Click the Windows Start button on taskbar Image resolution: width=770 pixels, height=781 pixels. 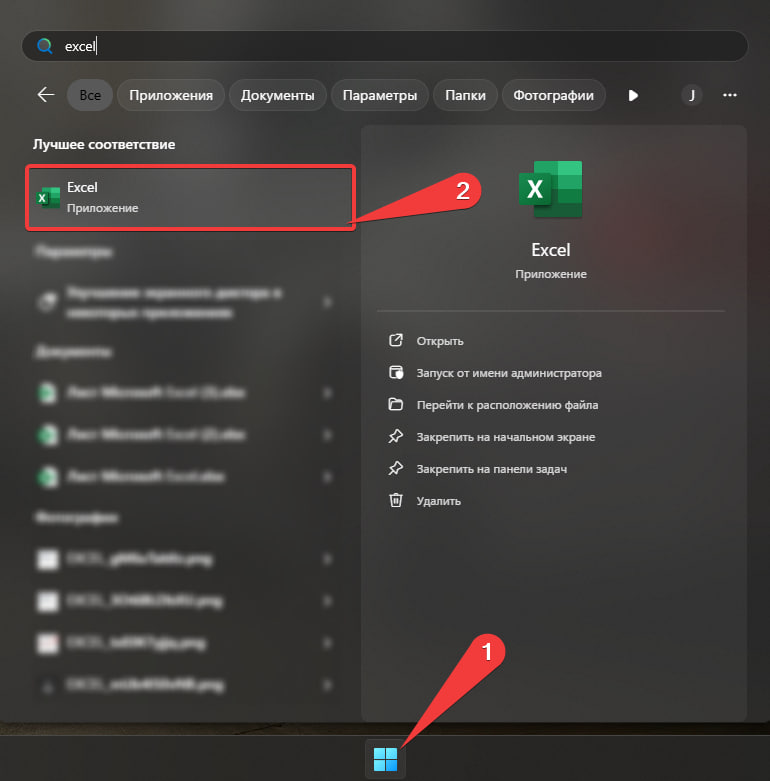(385, 759)
